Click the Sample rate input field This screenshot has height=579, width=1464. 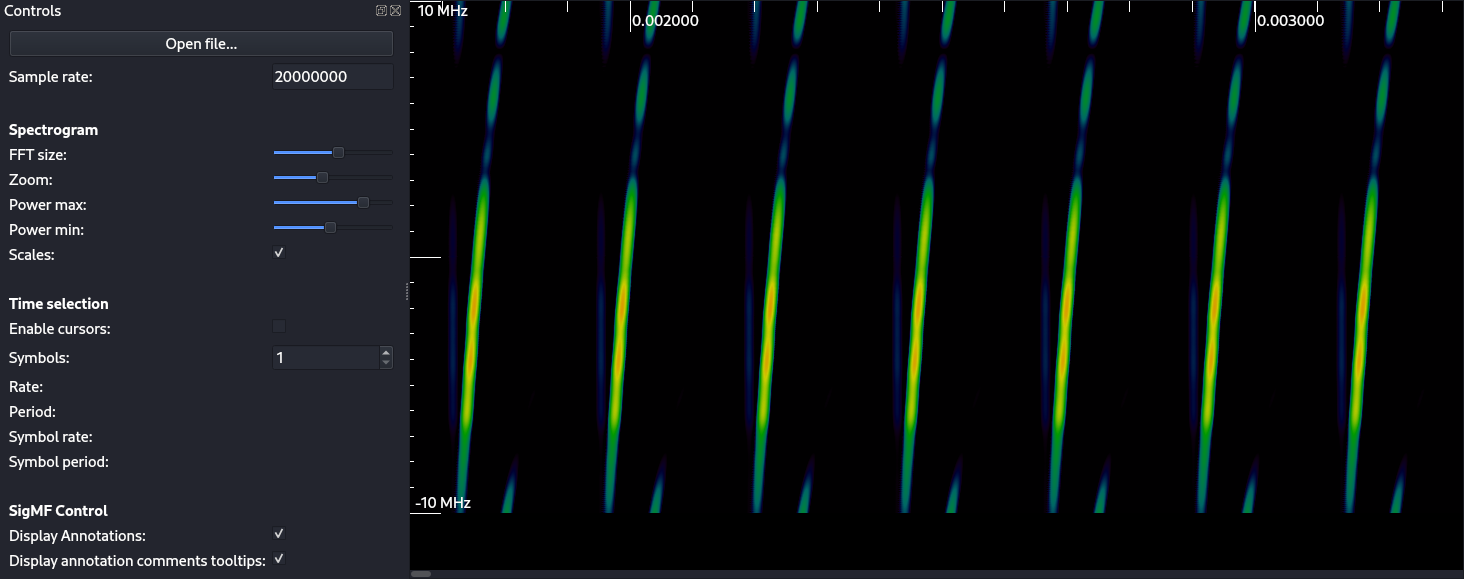332,77
